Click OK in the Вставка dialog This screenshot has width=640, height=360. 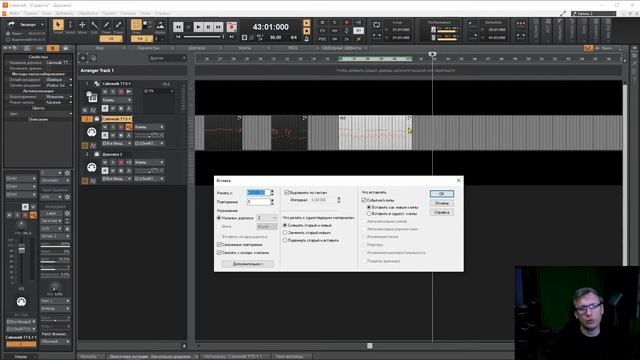[x=442, y=194]
